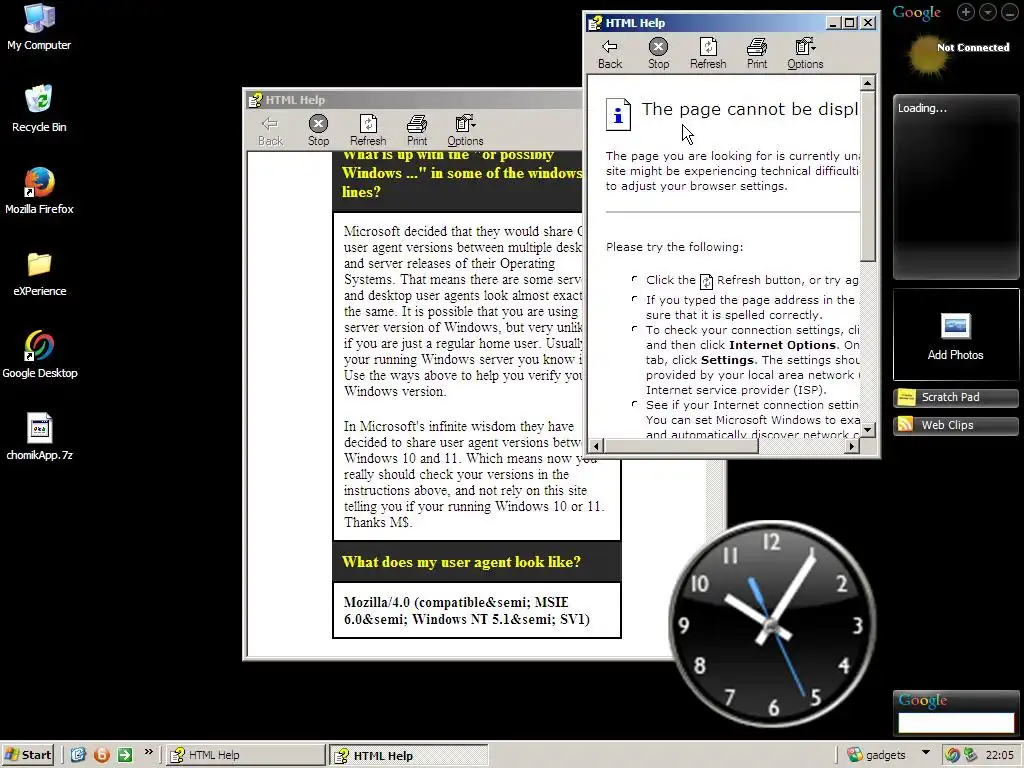Select the Recycle Bin desktop icon
The height and width of the screenshot is (768, 1024).
point(39,109)
